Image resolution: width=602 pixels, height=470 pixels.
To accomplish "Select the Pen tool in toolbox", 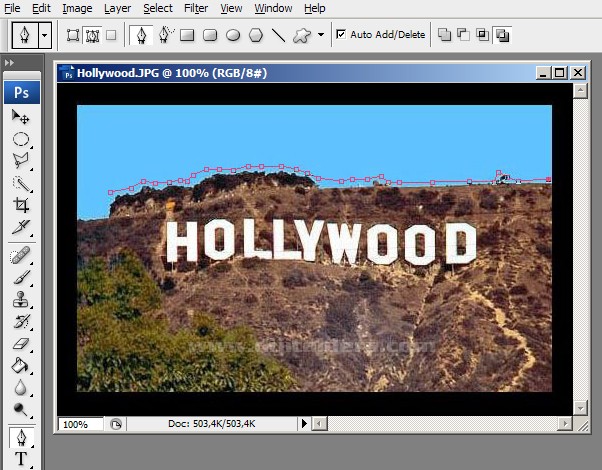I will pyautogui.click(x=21, y=438).
